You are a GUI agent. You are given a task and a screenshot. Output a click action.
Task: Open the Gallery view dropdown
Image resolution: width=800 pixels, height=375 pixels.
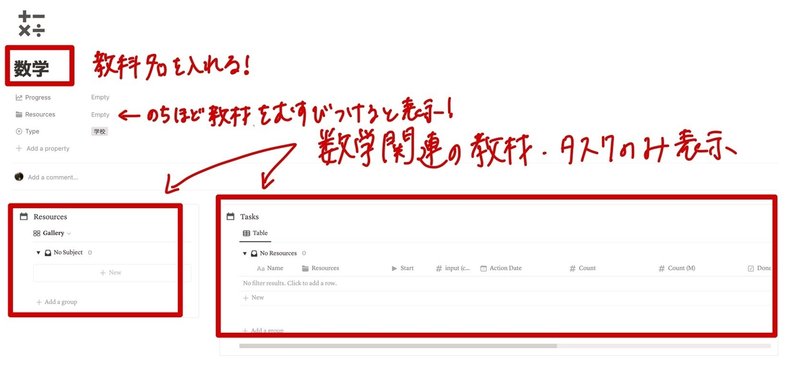[52, 233]
